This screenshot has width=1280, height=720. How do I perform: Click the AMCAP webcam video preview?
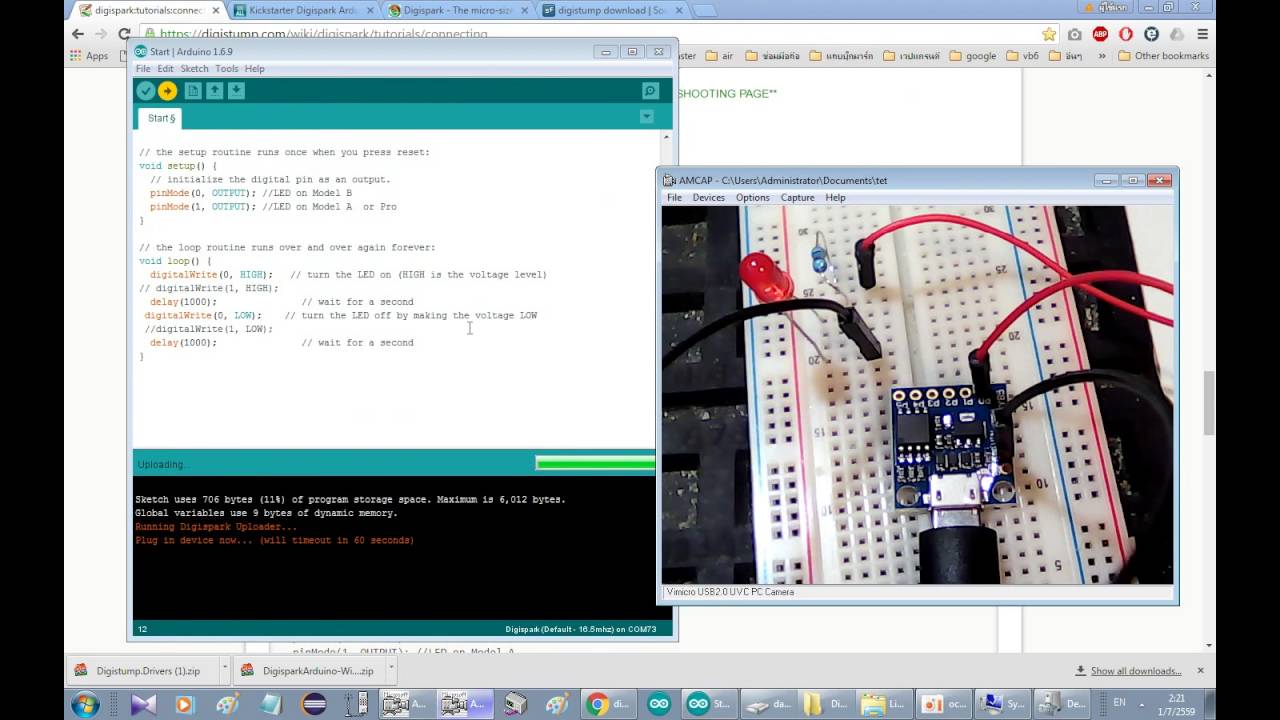(x=917, y=395)
